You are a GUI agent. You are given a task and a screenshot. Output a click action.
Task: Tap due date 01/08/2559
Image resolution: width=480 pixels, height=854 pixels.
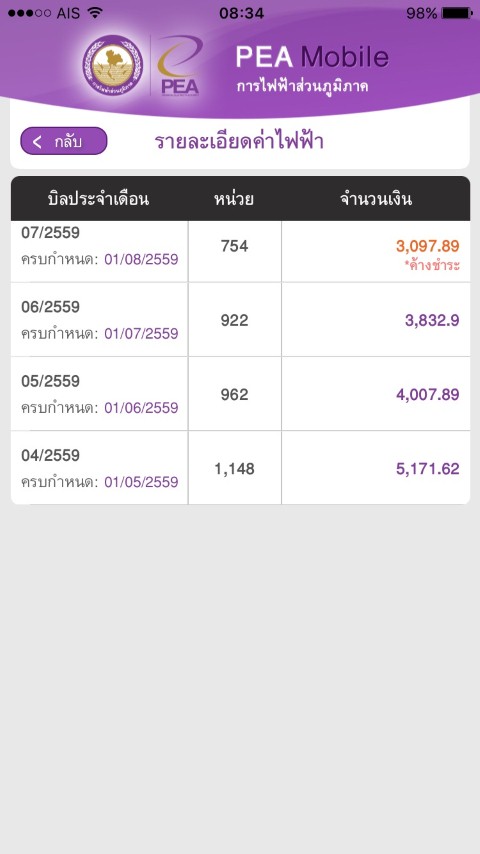141,259
